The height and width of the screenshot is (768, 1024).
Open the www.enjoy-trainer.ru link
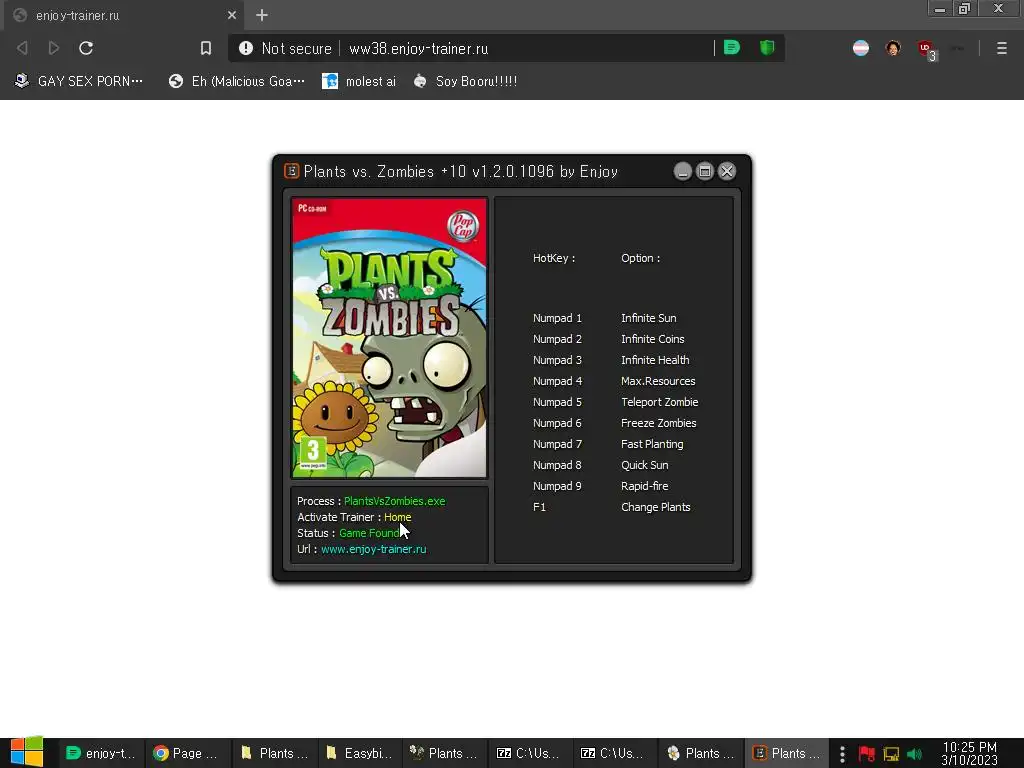(x=374, y=549)
